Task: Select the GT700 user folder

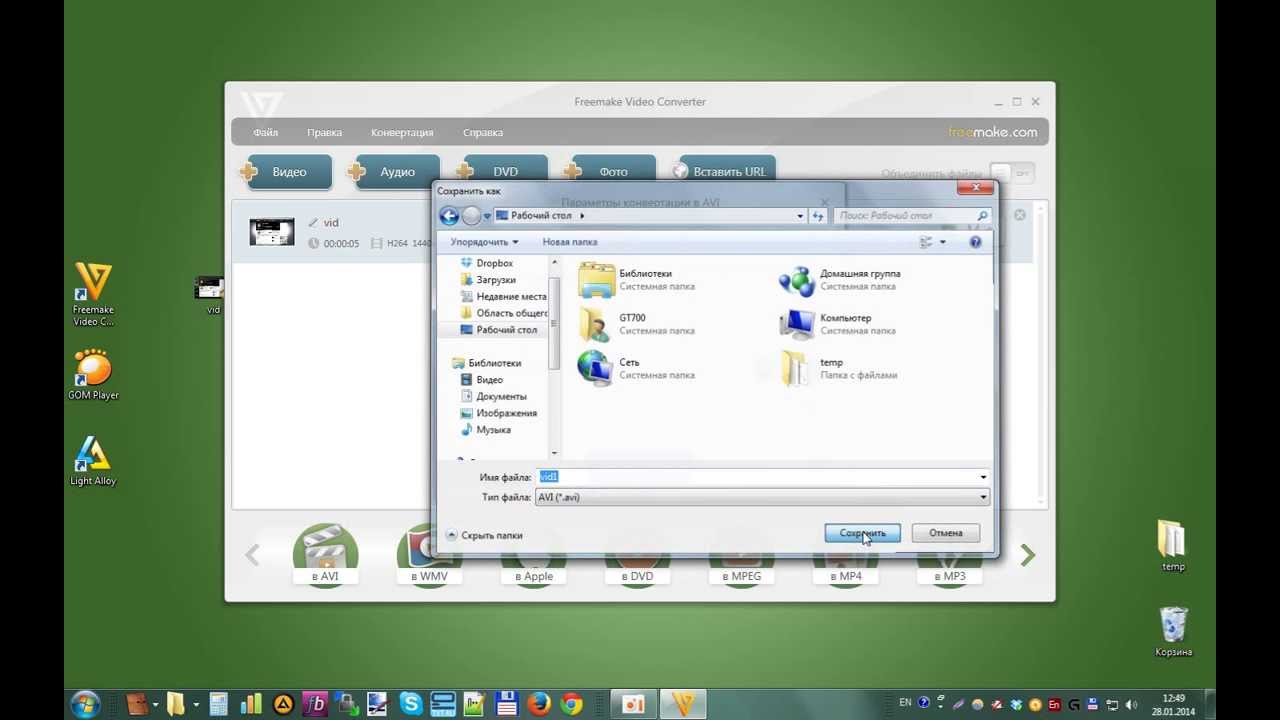Action: (636, 324)
